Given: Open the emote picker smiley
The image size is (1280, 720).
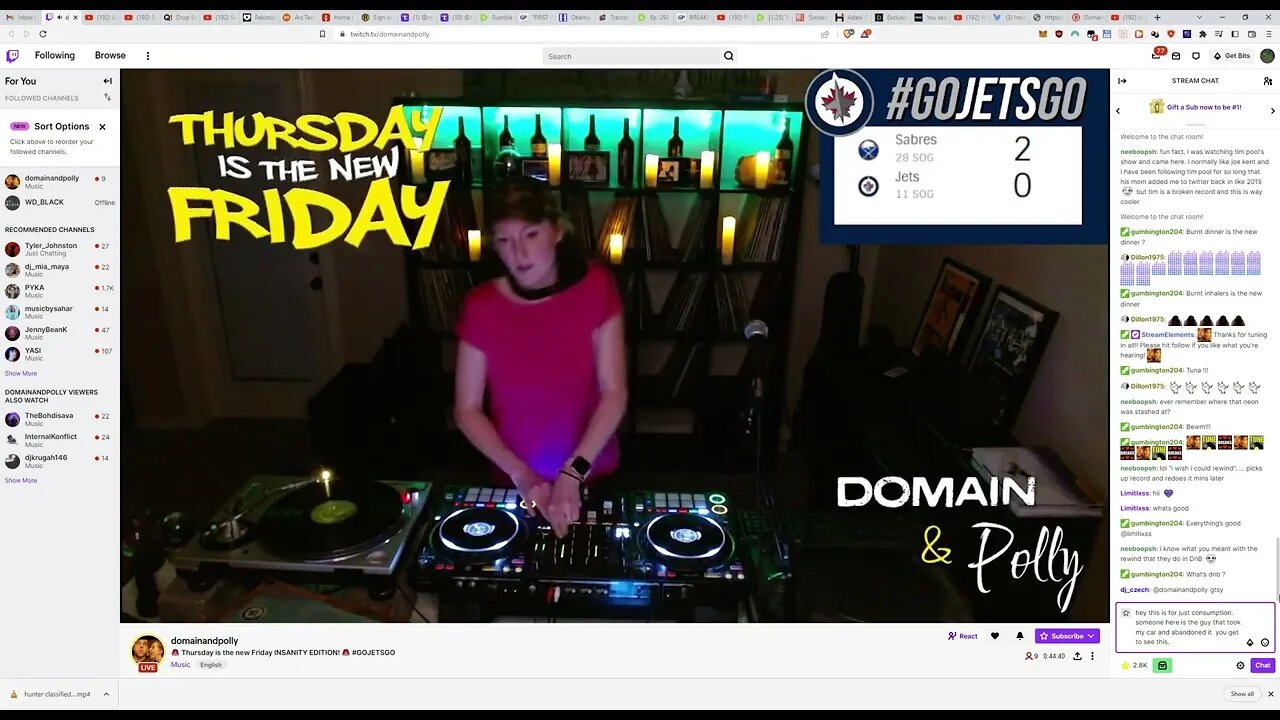Looking at the screenshot, I should coord(1265,643).
